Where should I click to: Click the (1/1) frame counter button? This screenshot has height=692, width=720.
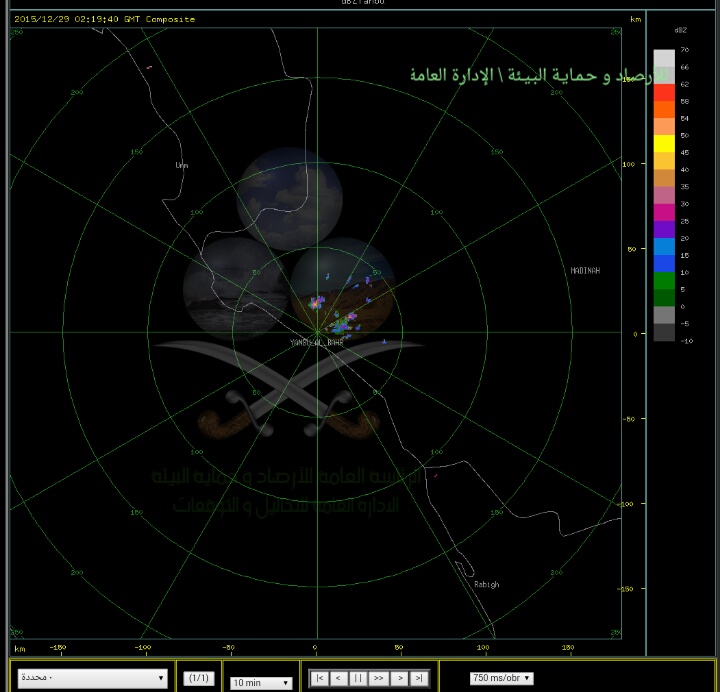coord(199,678)
